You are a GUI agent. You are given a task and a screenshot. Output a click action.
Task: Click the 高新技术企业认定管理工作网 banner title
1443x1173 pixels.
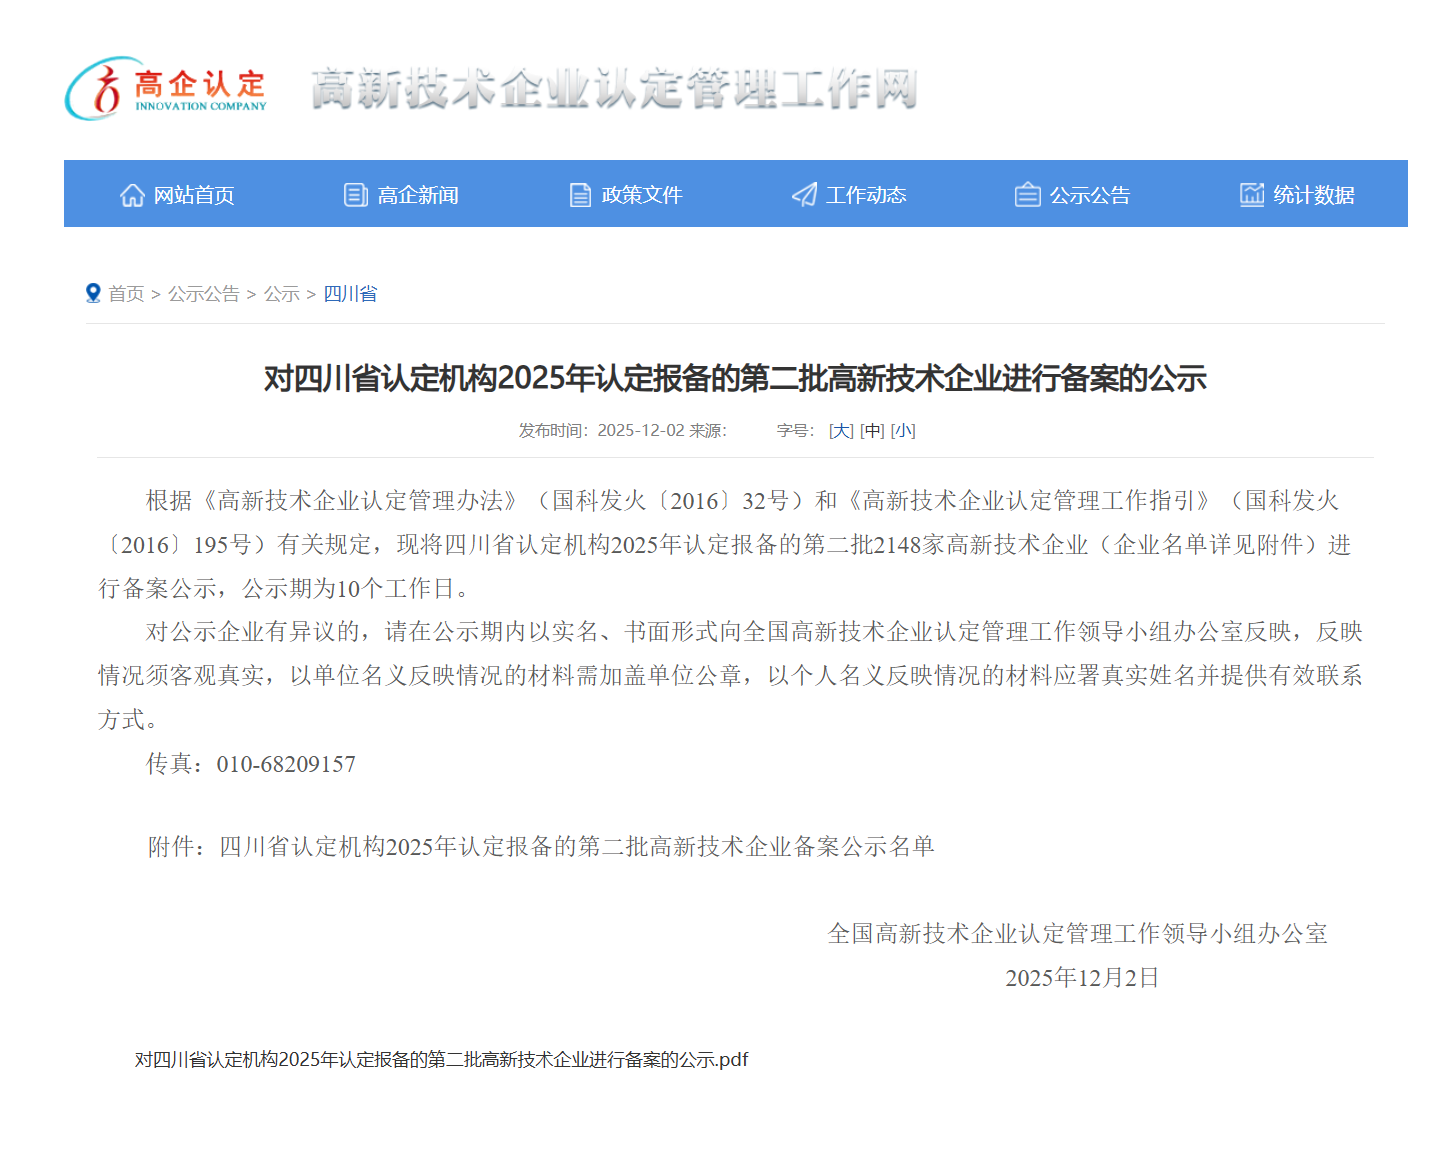pyautogui.click(x=614, y=89)
